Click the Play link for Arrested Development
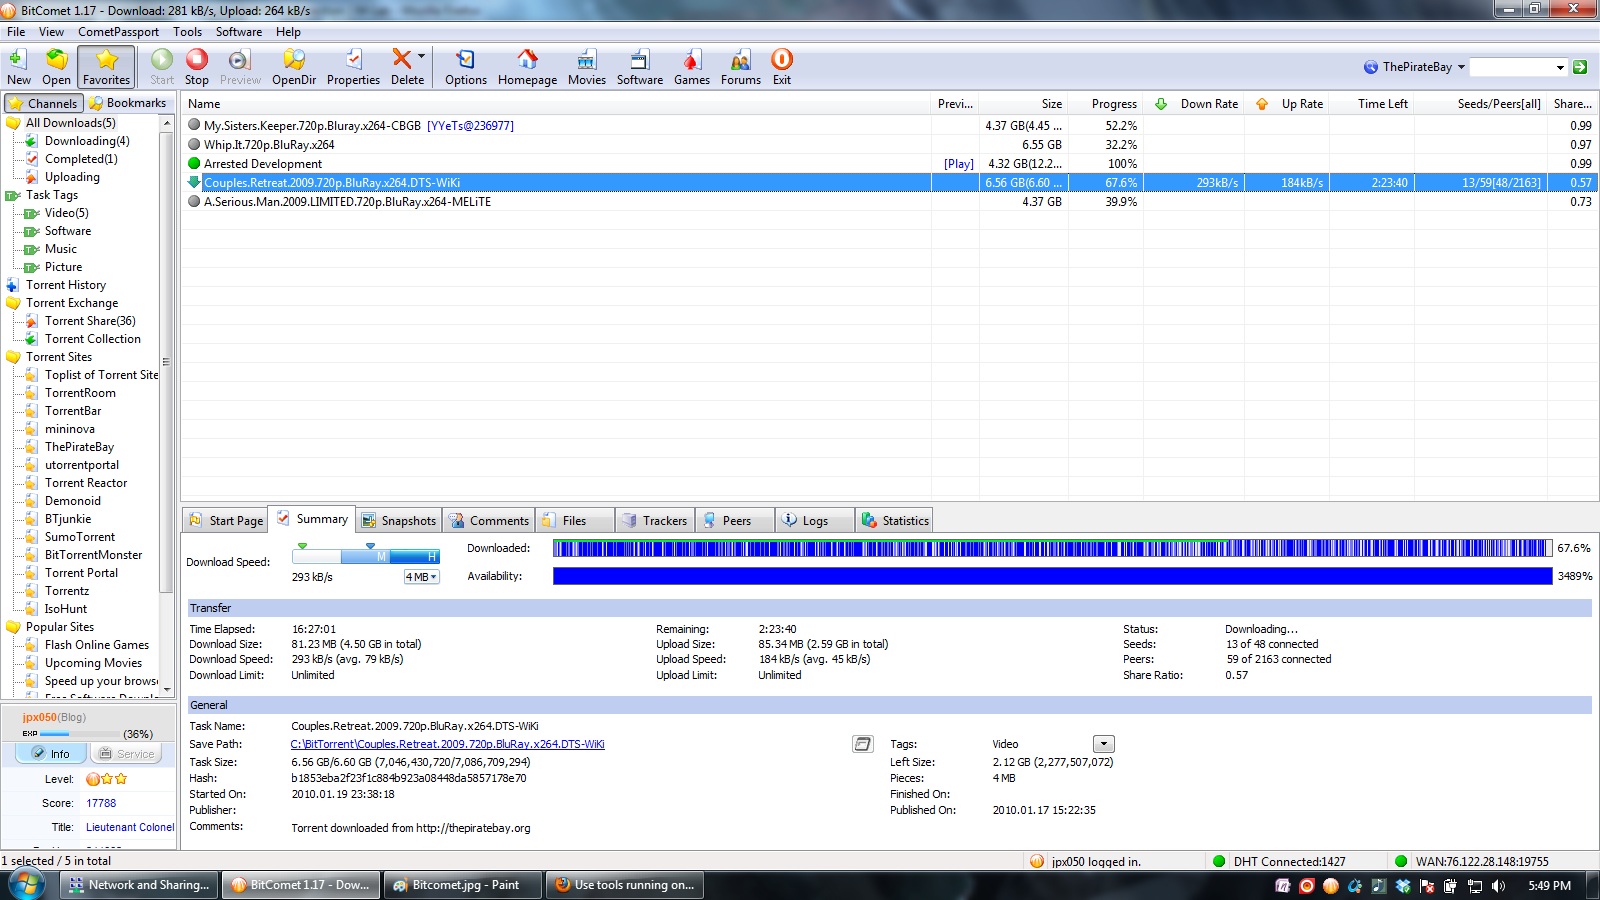 point(958,164)
